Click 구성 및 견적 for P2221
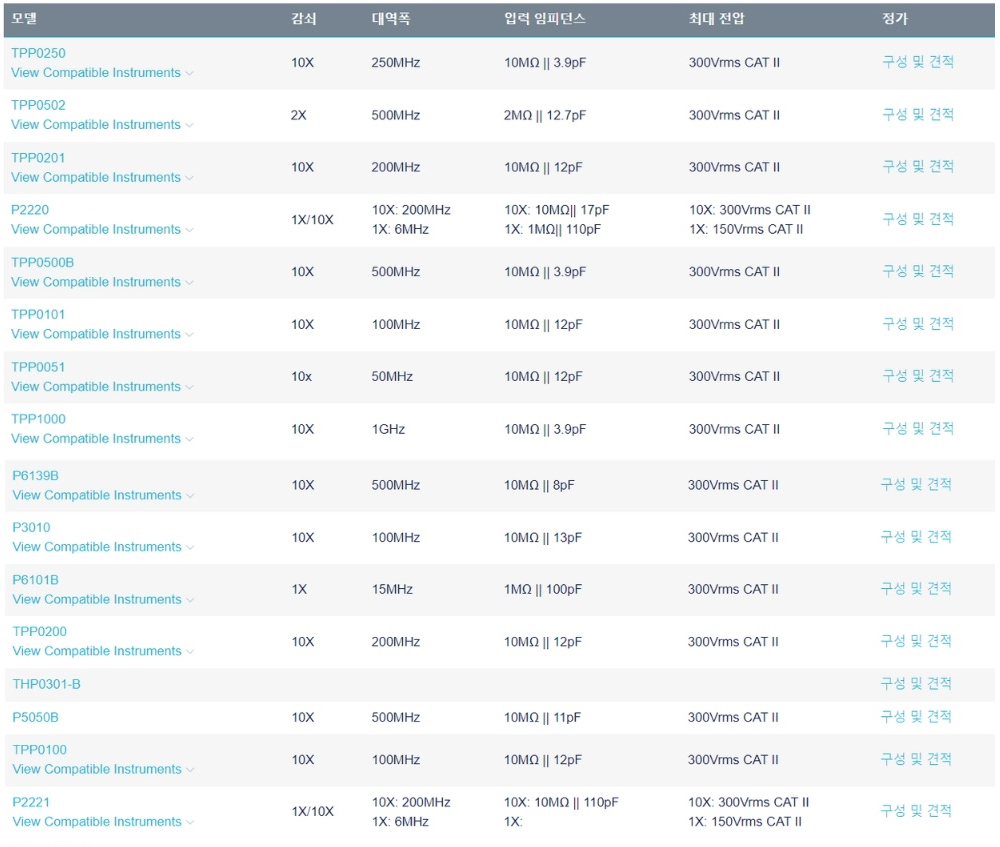Viewport: 1000px width, 847px height. tap(916, 811)
